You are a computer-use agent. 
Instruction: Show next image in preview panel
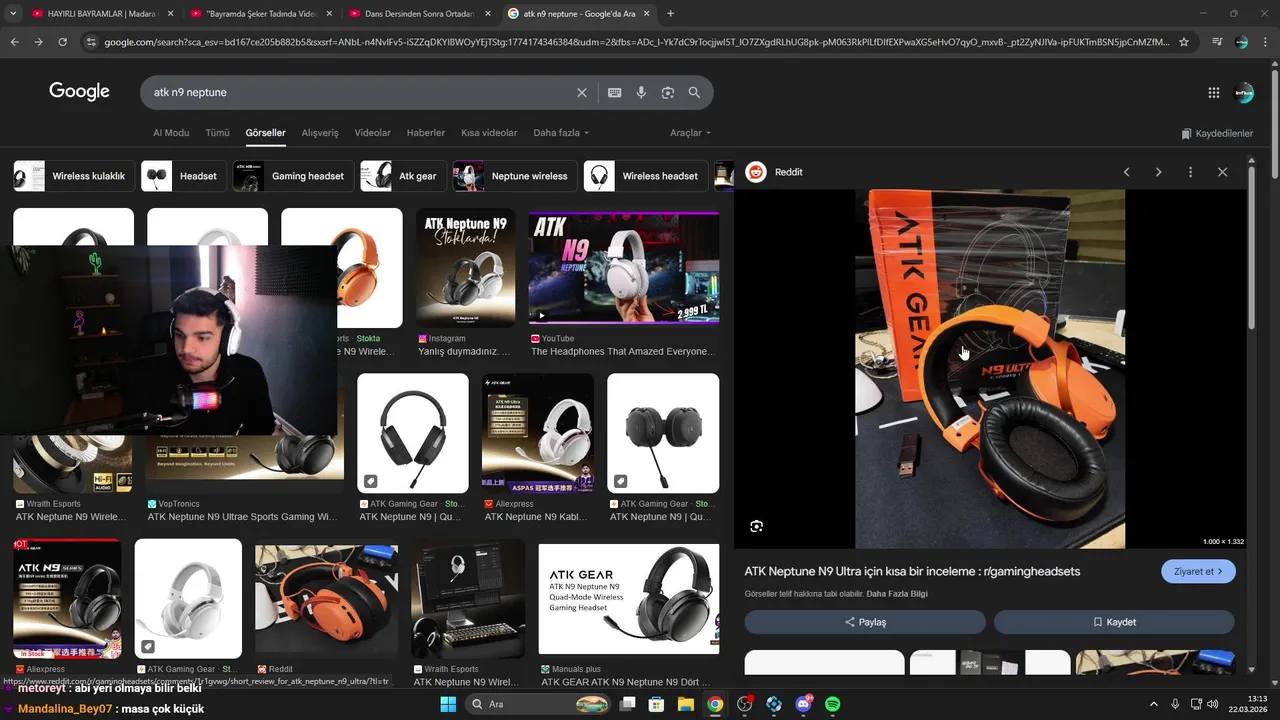[1158, 172]
